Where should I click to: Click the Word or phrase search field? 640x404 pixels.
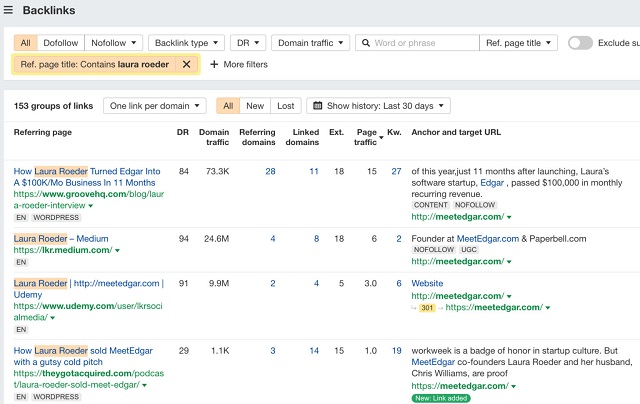coord(417,43)
